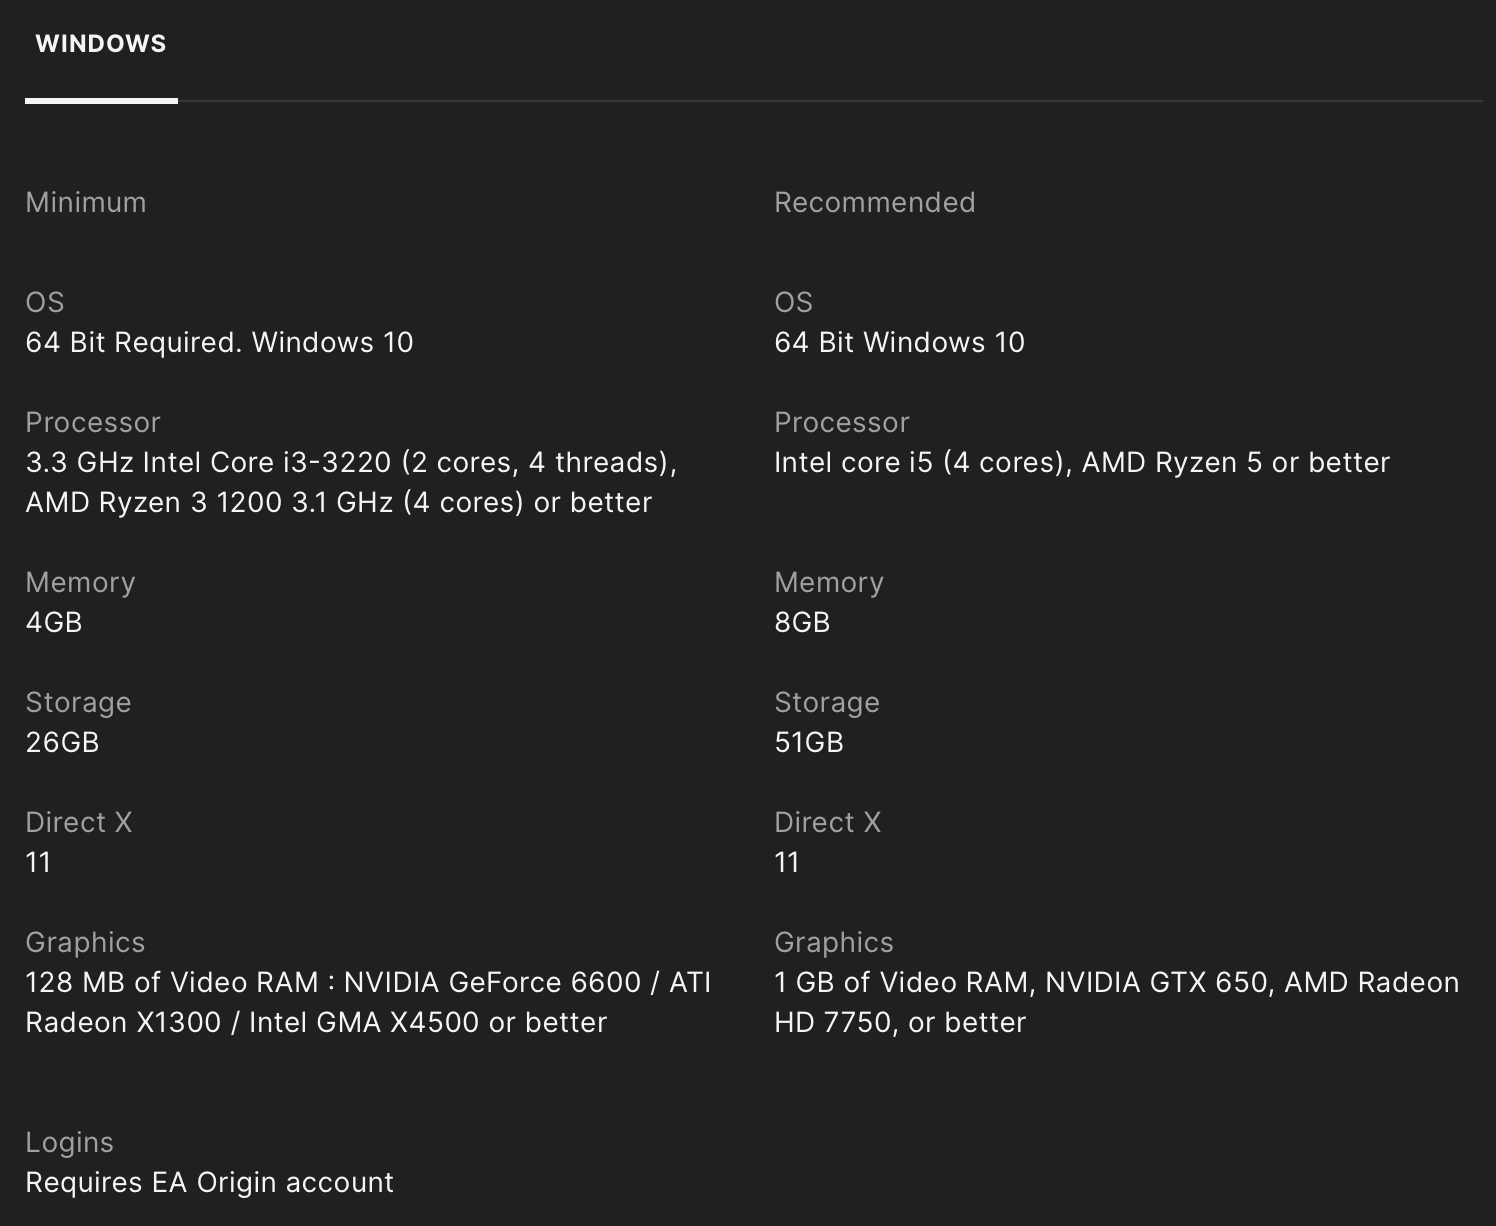Click the Minimum column heading
1496x1226 pixels.
86,202
